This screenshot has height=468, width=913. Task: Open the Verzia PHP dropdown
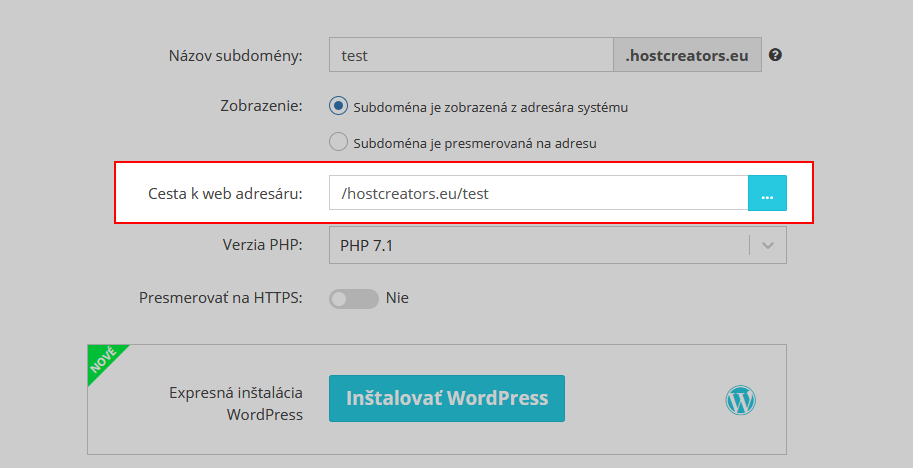557,245
